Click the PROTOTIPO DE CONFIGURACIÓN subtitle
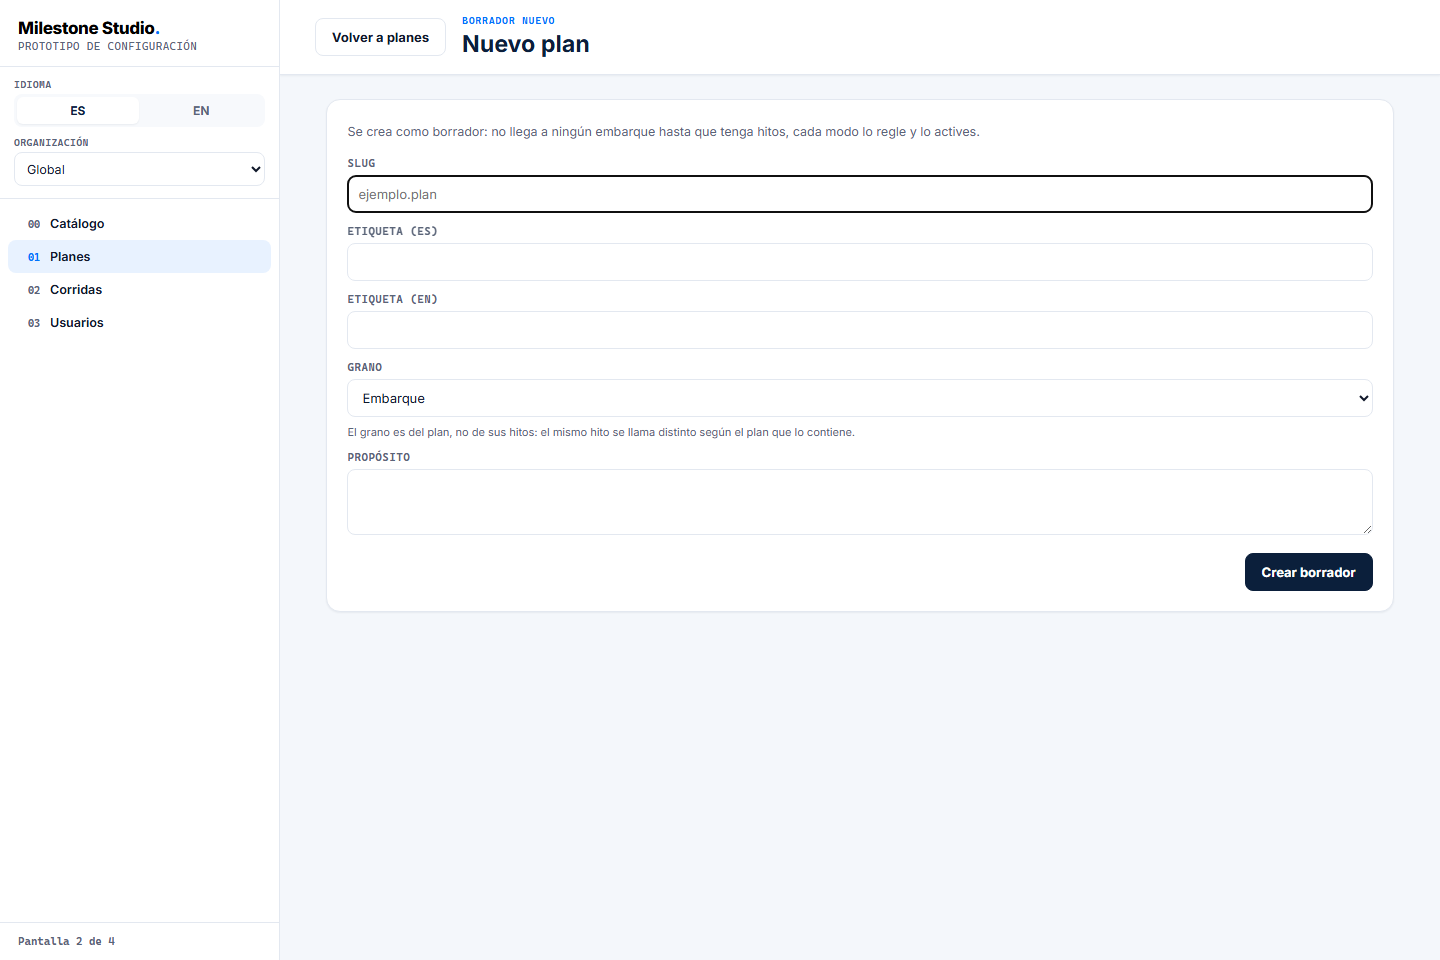Viewport: 1440px width, 960px height. pyautogui.click(x=107, y=46)
